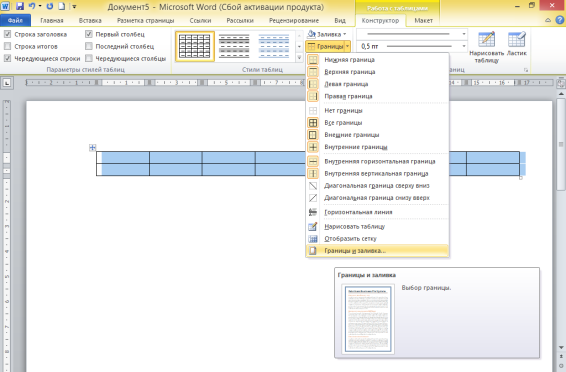
Task: Choose Диагональная граница сверху вниз
Action: [377, 186]
